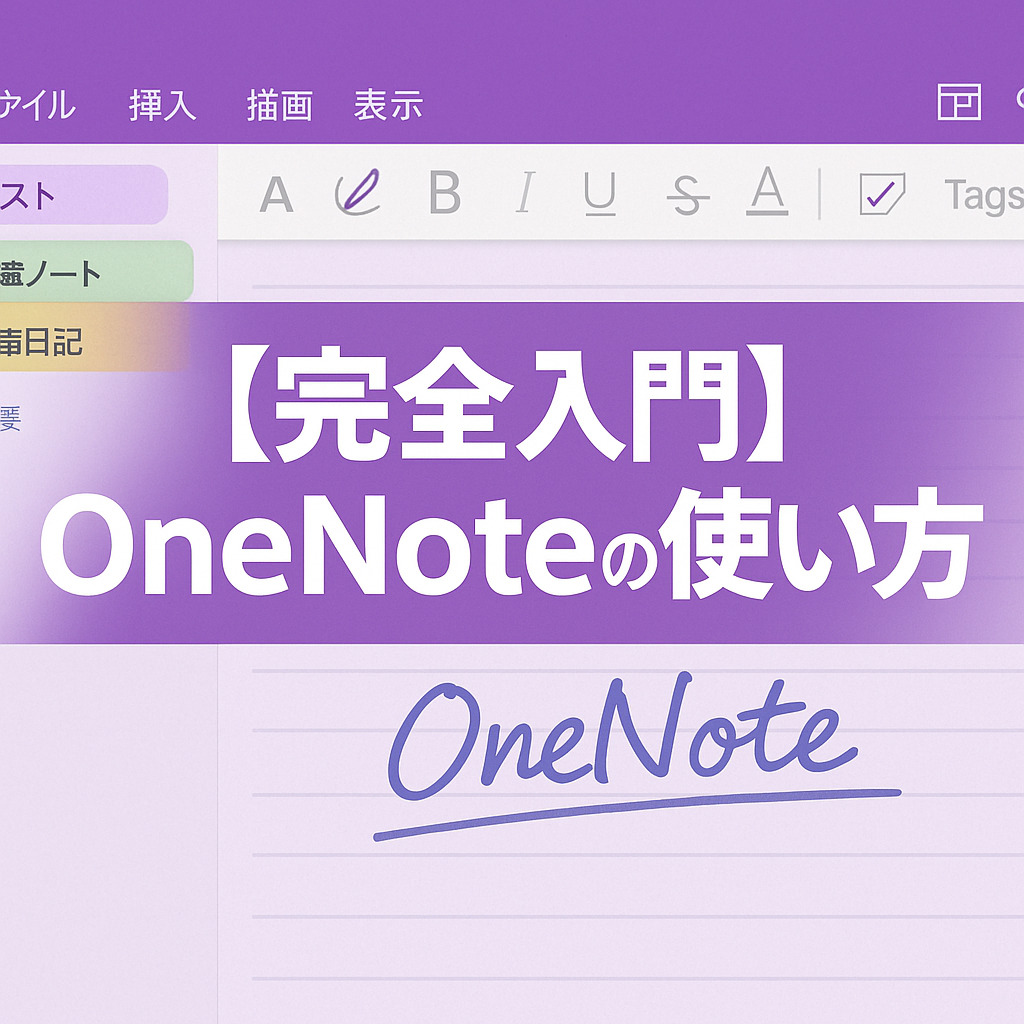Click the plain A text style icon
The width and height of the screenshot is (1024, 1024).
(x=276, y=194)
